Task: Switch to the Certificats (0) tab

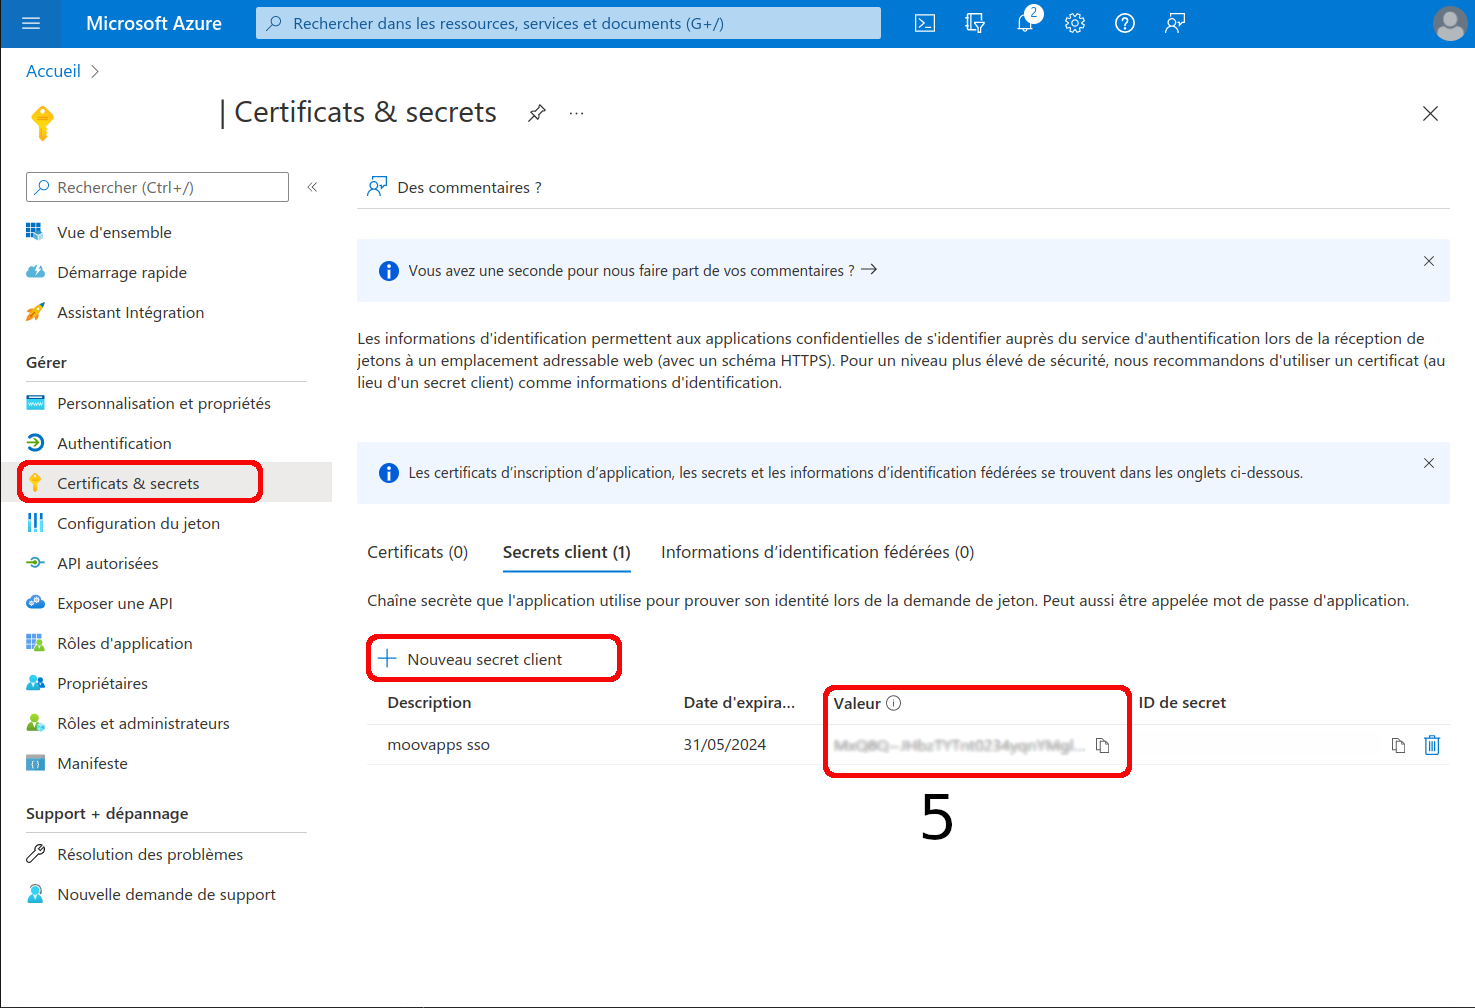Action: (417, 552)
